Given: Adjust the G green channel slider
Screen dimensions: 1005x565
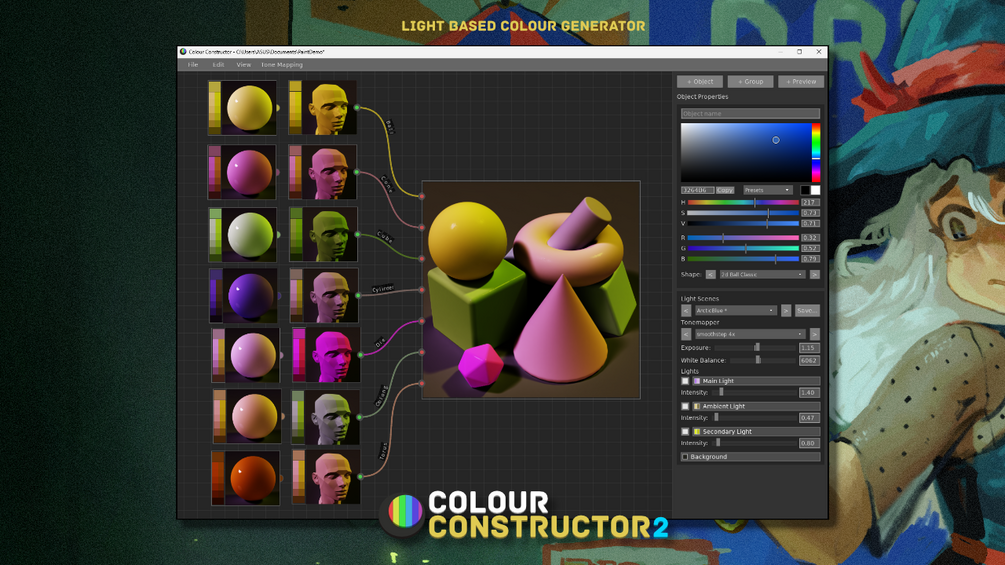Looking at the screenshot, I should pyautogui.click(x=743, y=249).
